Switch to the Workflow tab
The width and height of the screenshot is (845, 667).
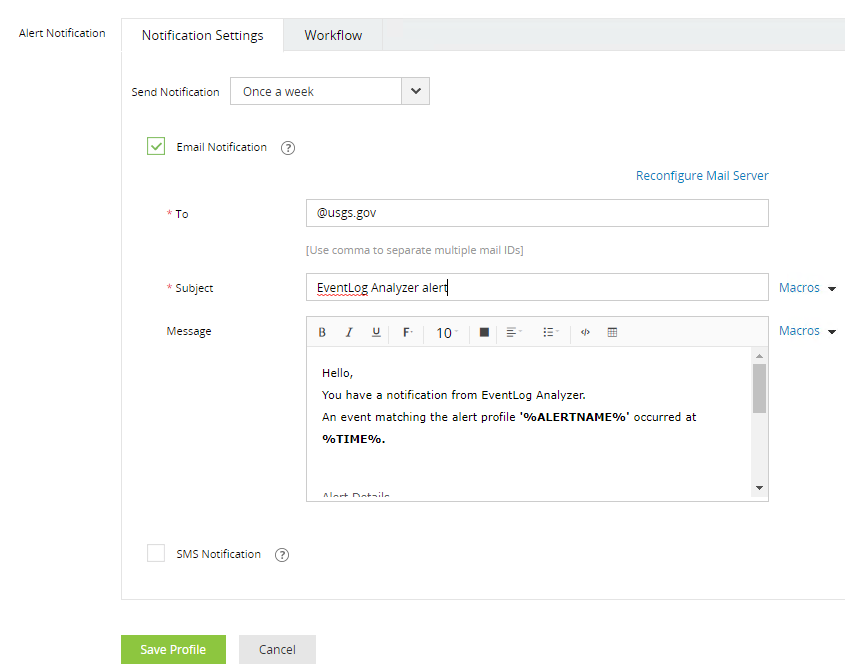click(x=333, y=35)
